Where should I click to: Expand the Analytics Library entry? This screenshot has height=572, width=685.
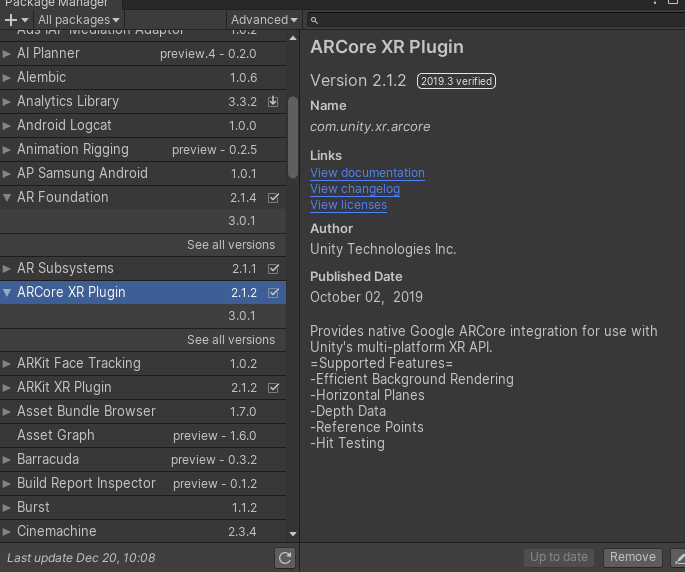(7, 102)
